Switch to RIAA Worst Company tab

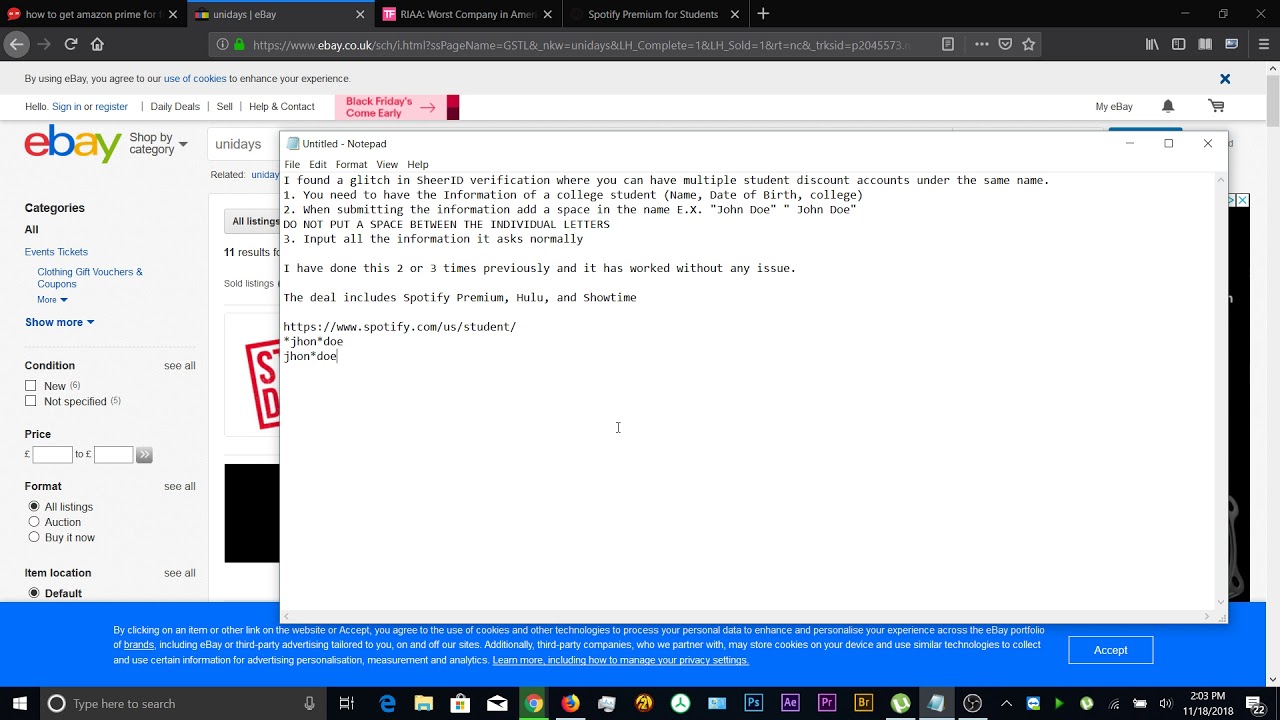point(468,14)
